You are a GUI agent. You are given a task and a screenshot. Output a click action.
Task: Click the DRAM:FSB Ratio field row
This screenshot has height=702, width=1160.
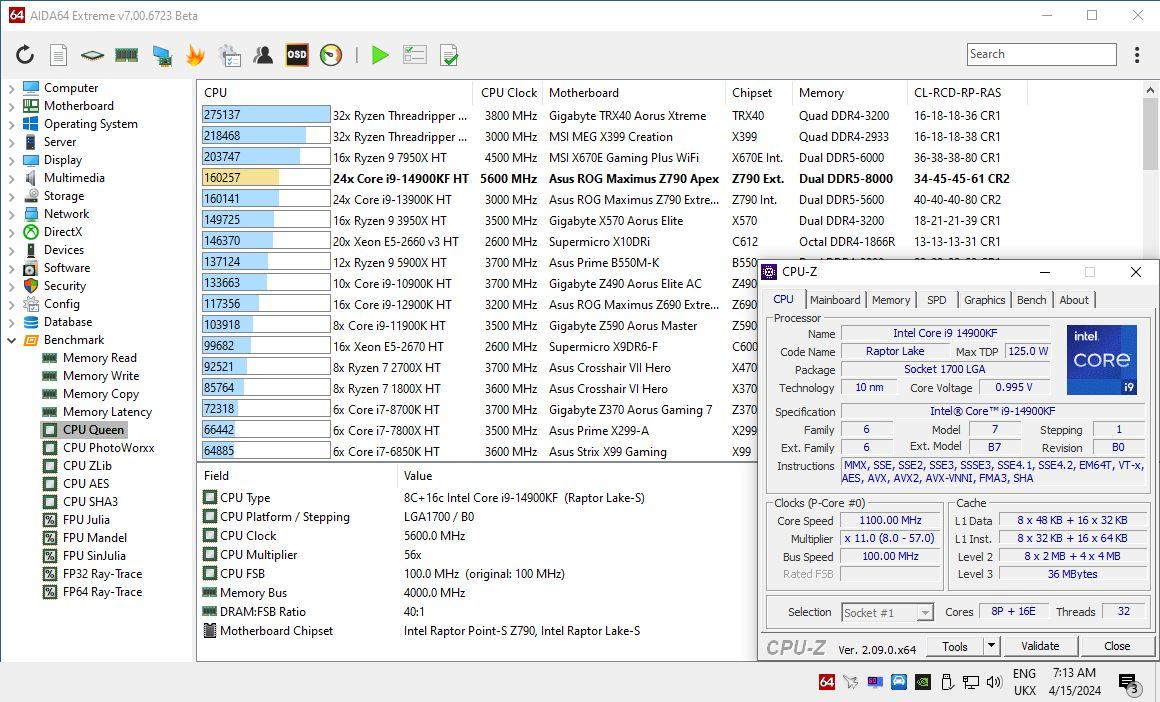[477, 612]
